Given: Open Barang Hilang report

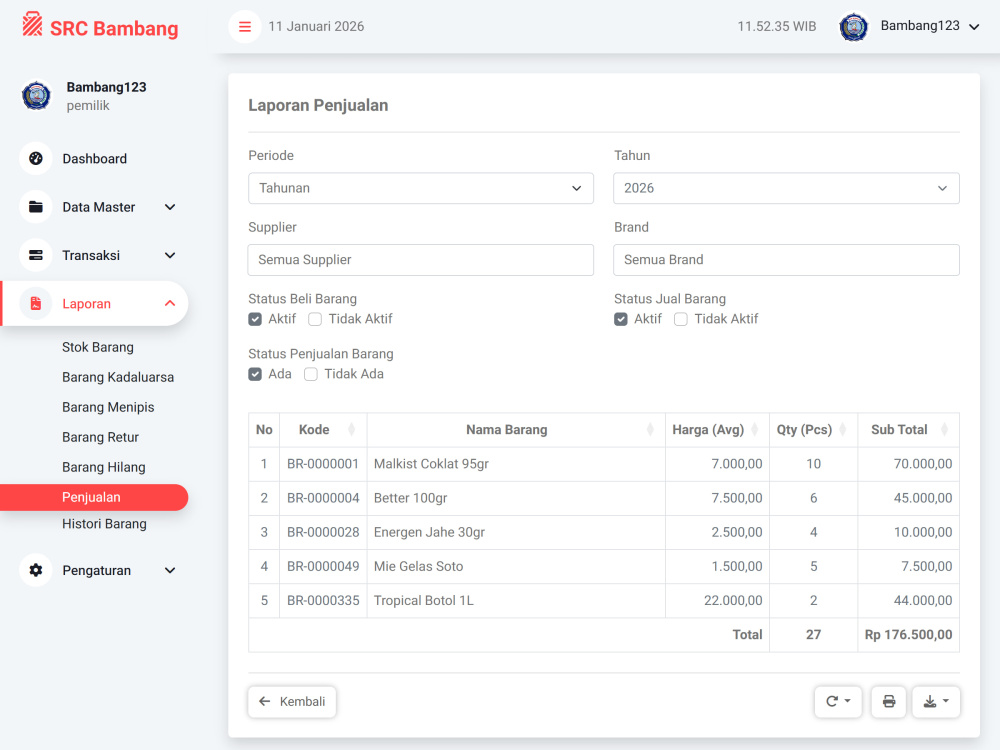Looking at the screenshot, I should click(x=103, y=467).
